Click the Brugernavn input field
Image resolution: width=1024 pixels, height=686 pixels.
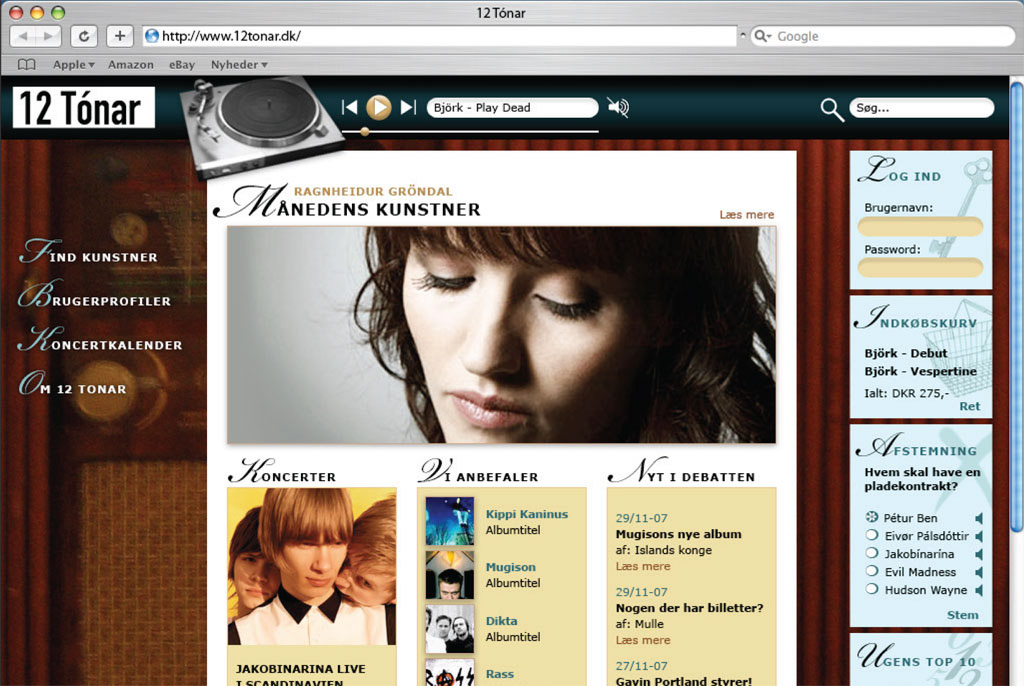pos(920,227)
